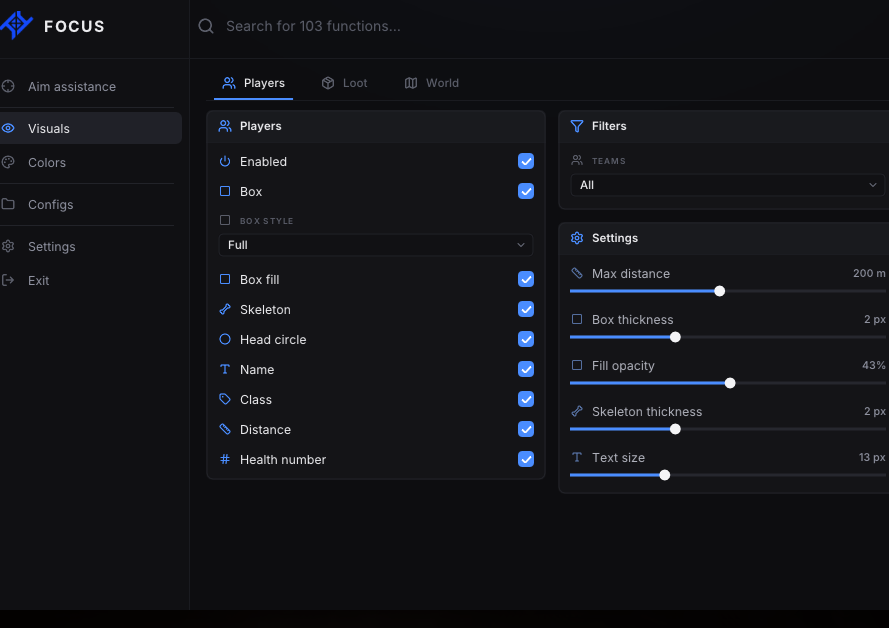Click the Aim assistance crosshair icon
The height and width of the screenshot is (628, 889).
tap(8, 86)
